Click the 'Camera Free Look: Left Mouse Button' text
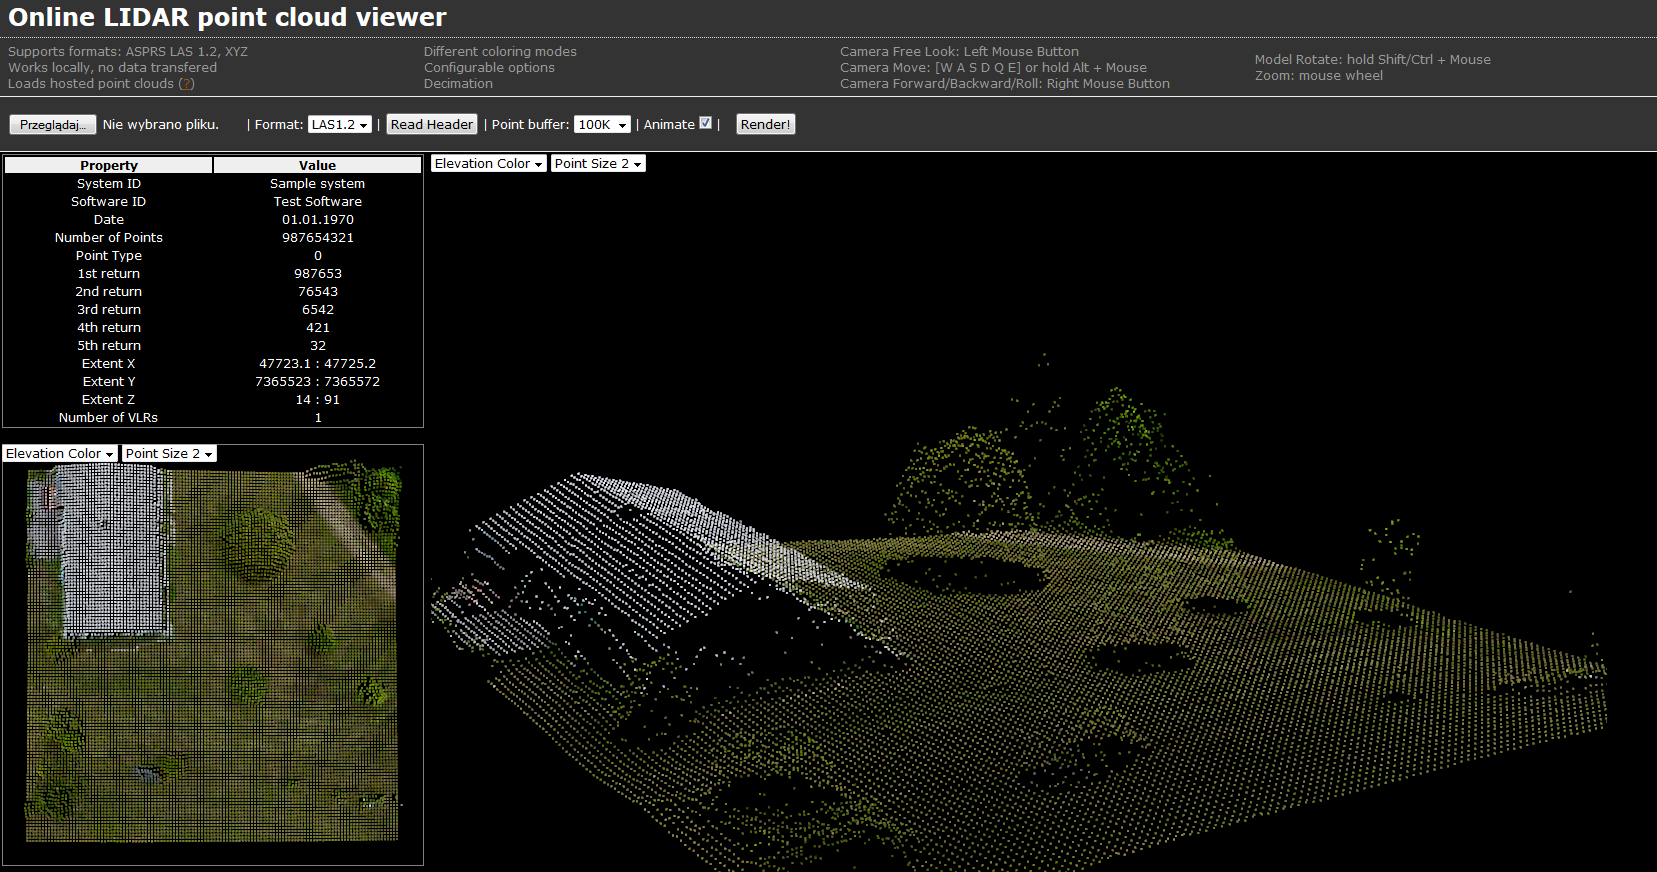Viewport: 1657px width, 872px height. pyautogui.click(x=959, y=52)
